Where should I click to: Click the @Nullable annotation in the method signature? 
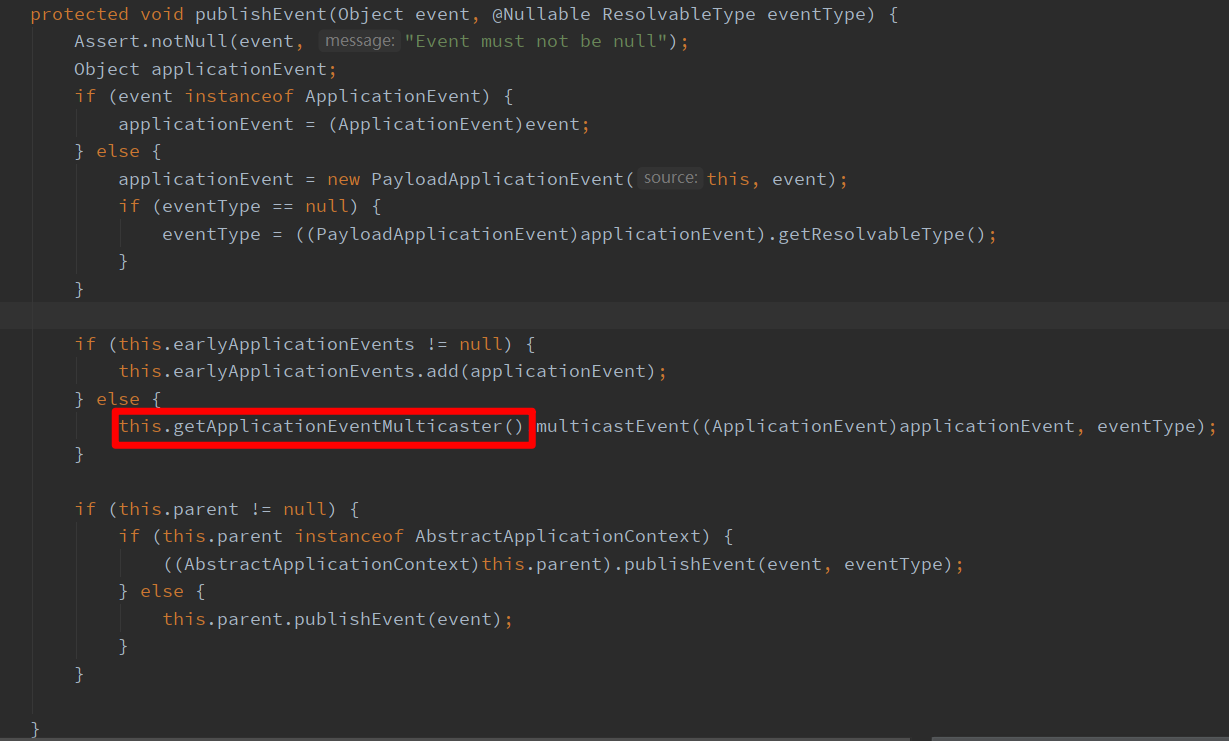point(542,14)
